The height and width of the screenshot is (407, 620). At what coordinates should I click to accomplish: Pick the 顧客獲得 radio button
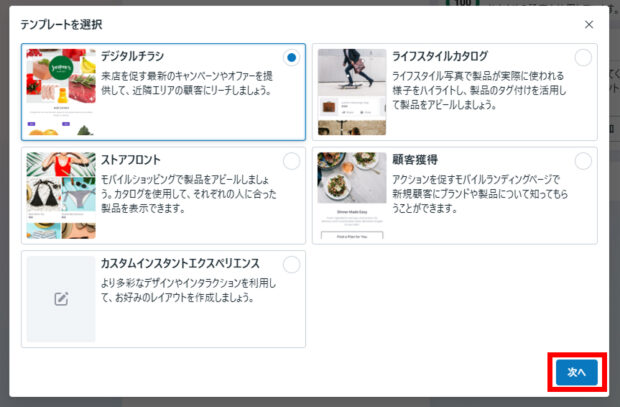(583, 161)
